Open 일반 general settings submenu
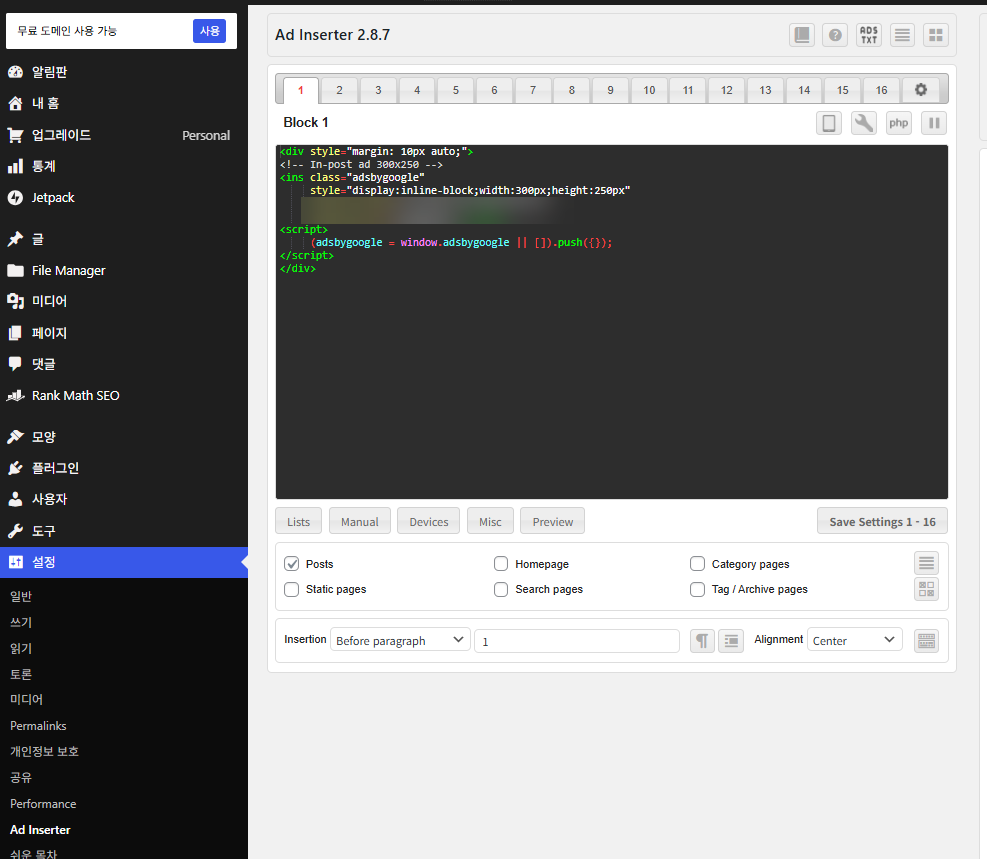987x859 pixels. [x=21, y=596]
